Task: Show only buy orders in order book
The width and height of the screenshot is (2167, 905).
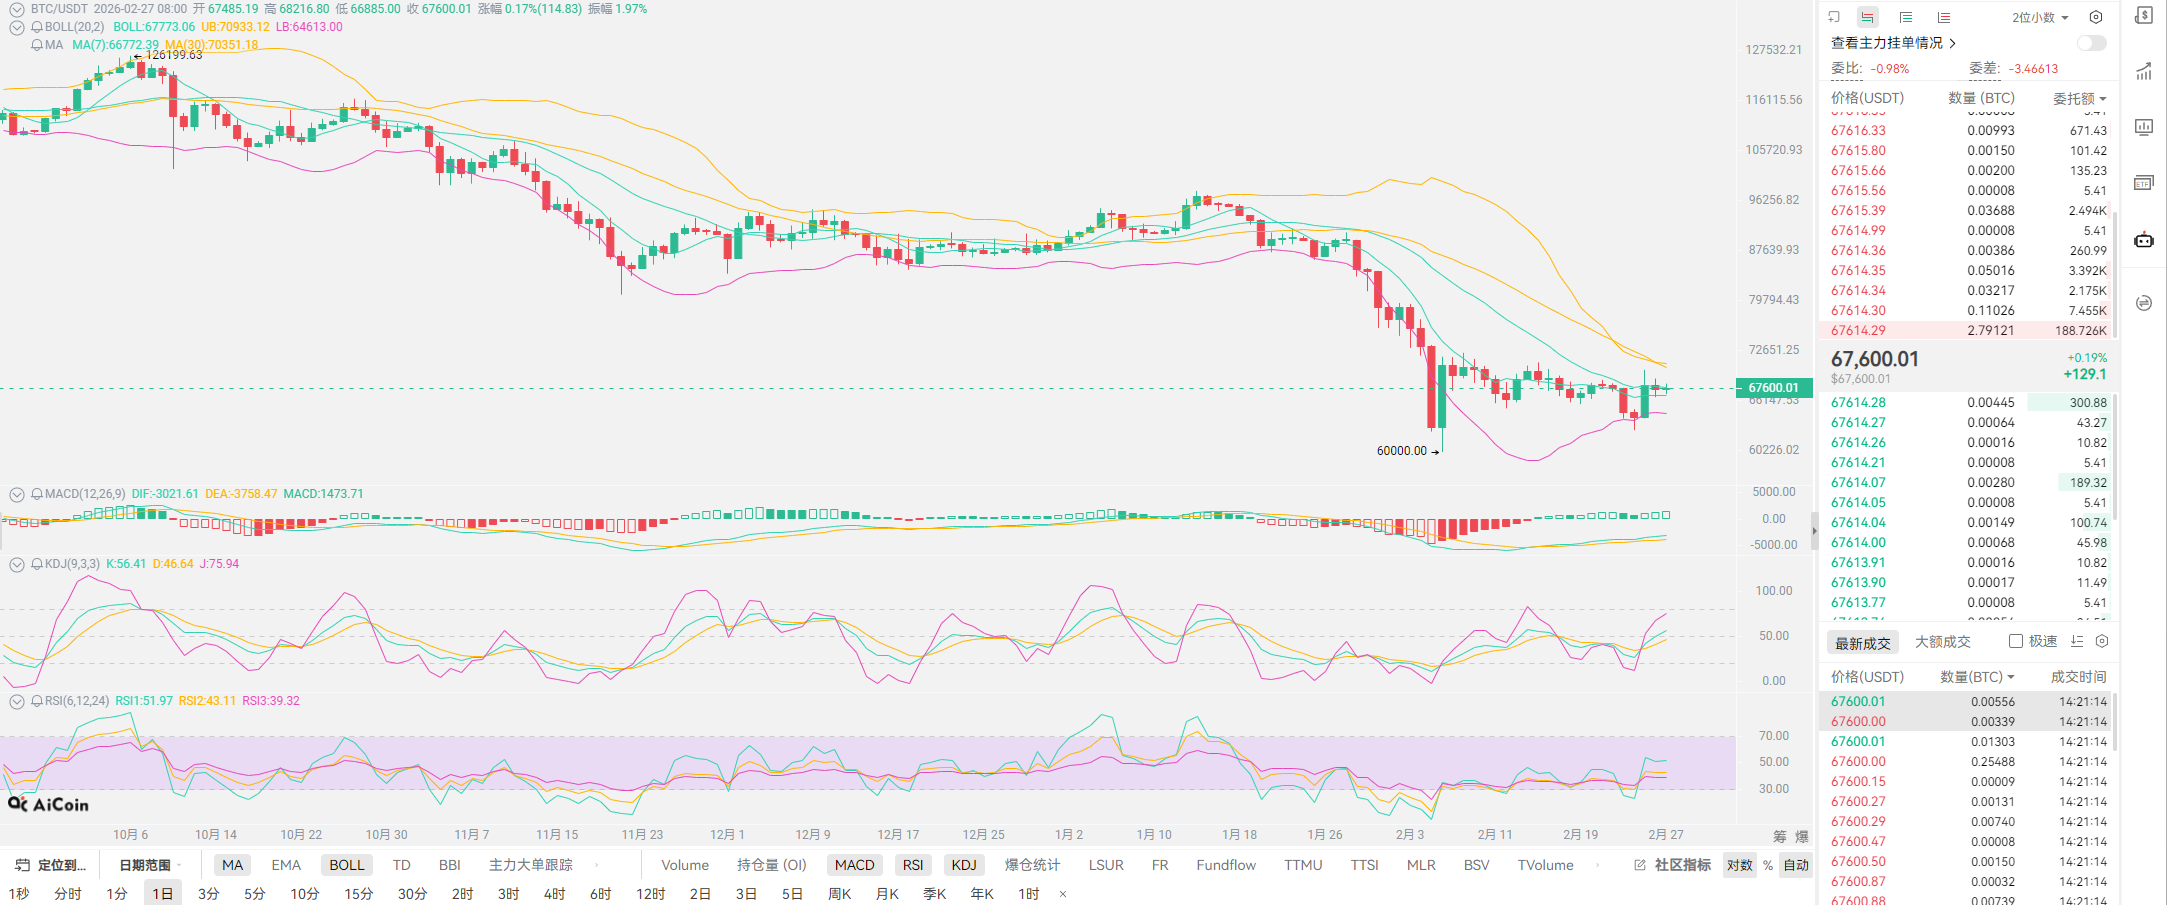Action: (x=1905, y=17)
